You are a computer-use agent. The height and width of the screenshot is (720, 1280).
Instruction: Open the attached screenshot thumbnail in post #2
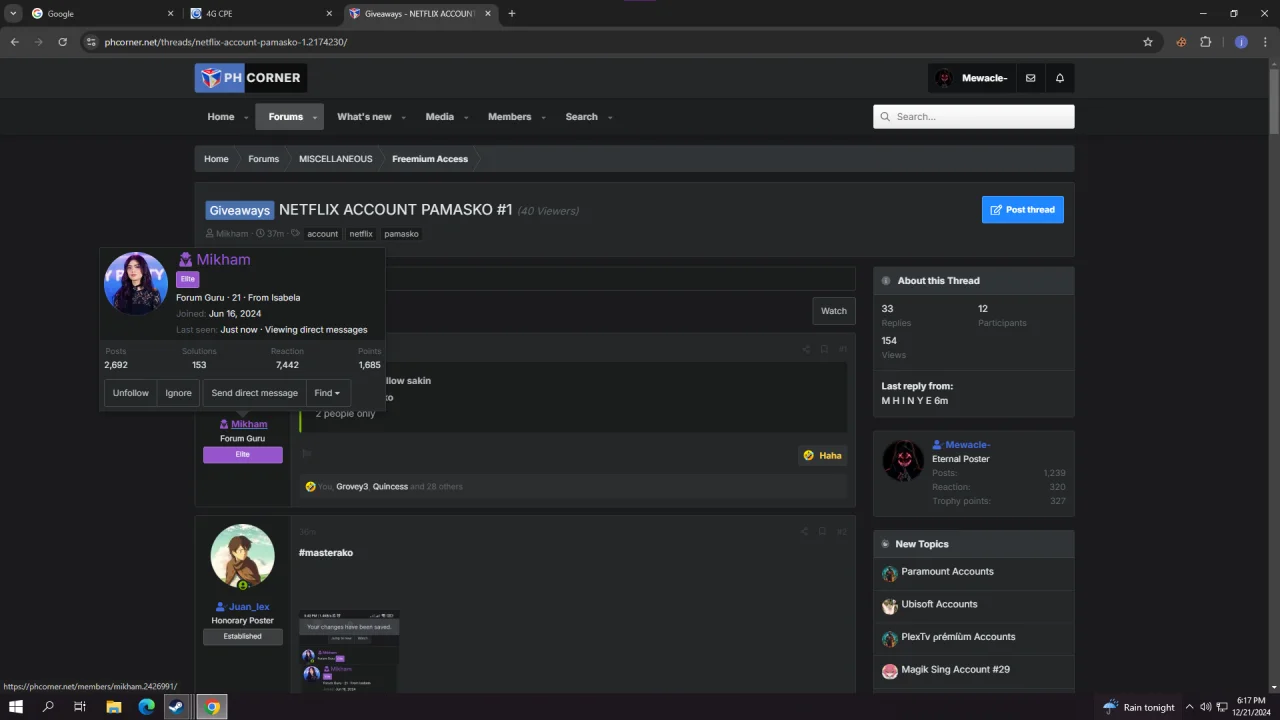tap(349, 650)
